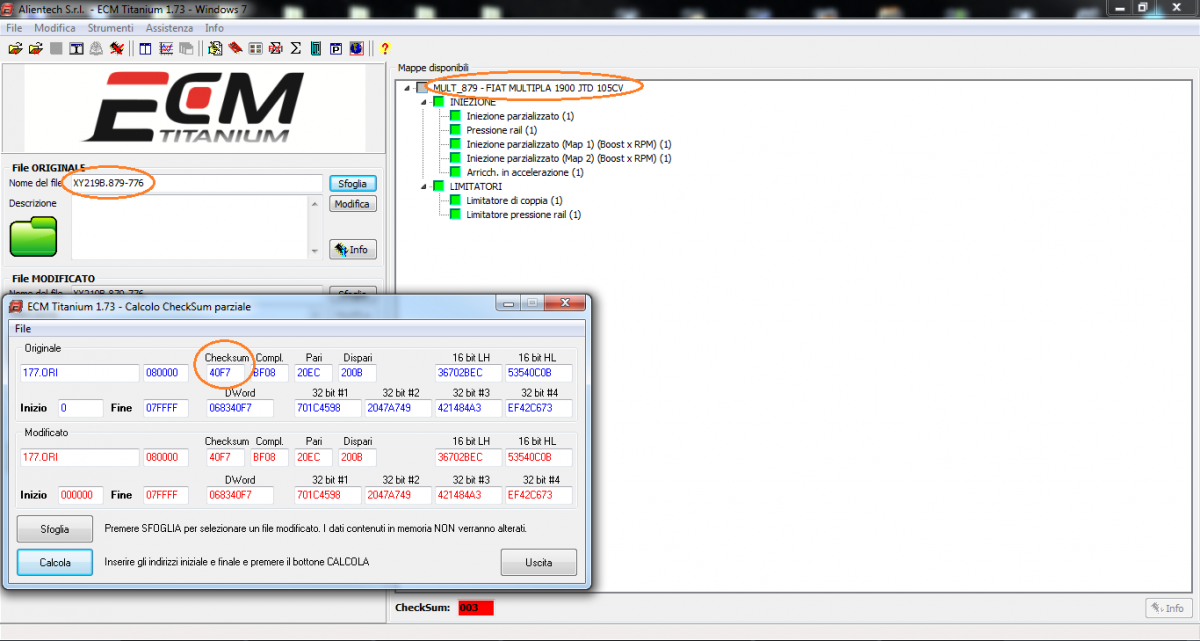Click the Uscita button
This screenshot has height=641, width=1200.
click(x=538, y=562)
